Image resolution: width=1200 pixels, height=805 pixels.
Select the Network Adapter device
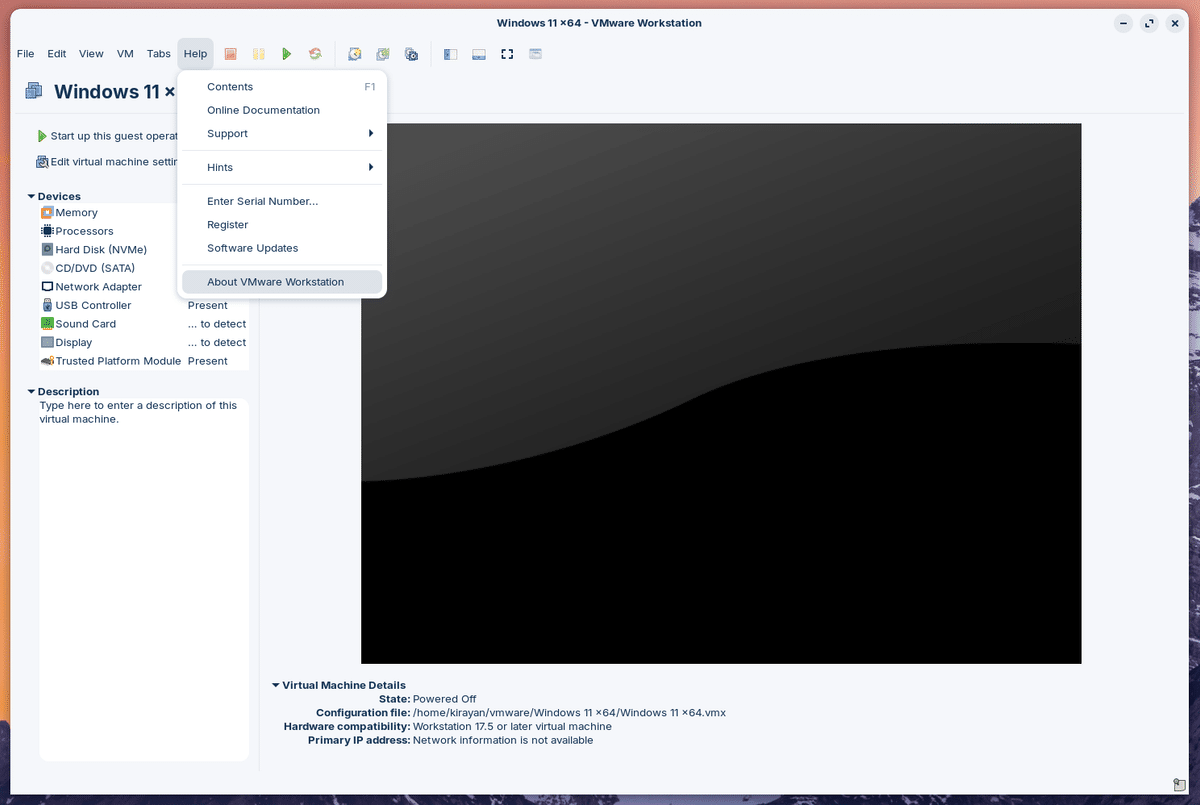(x=144, y=287)
